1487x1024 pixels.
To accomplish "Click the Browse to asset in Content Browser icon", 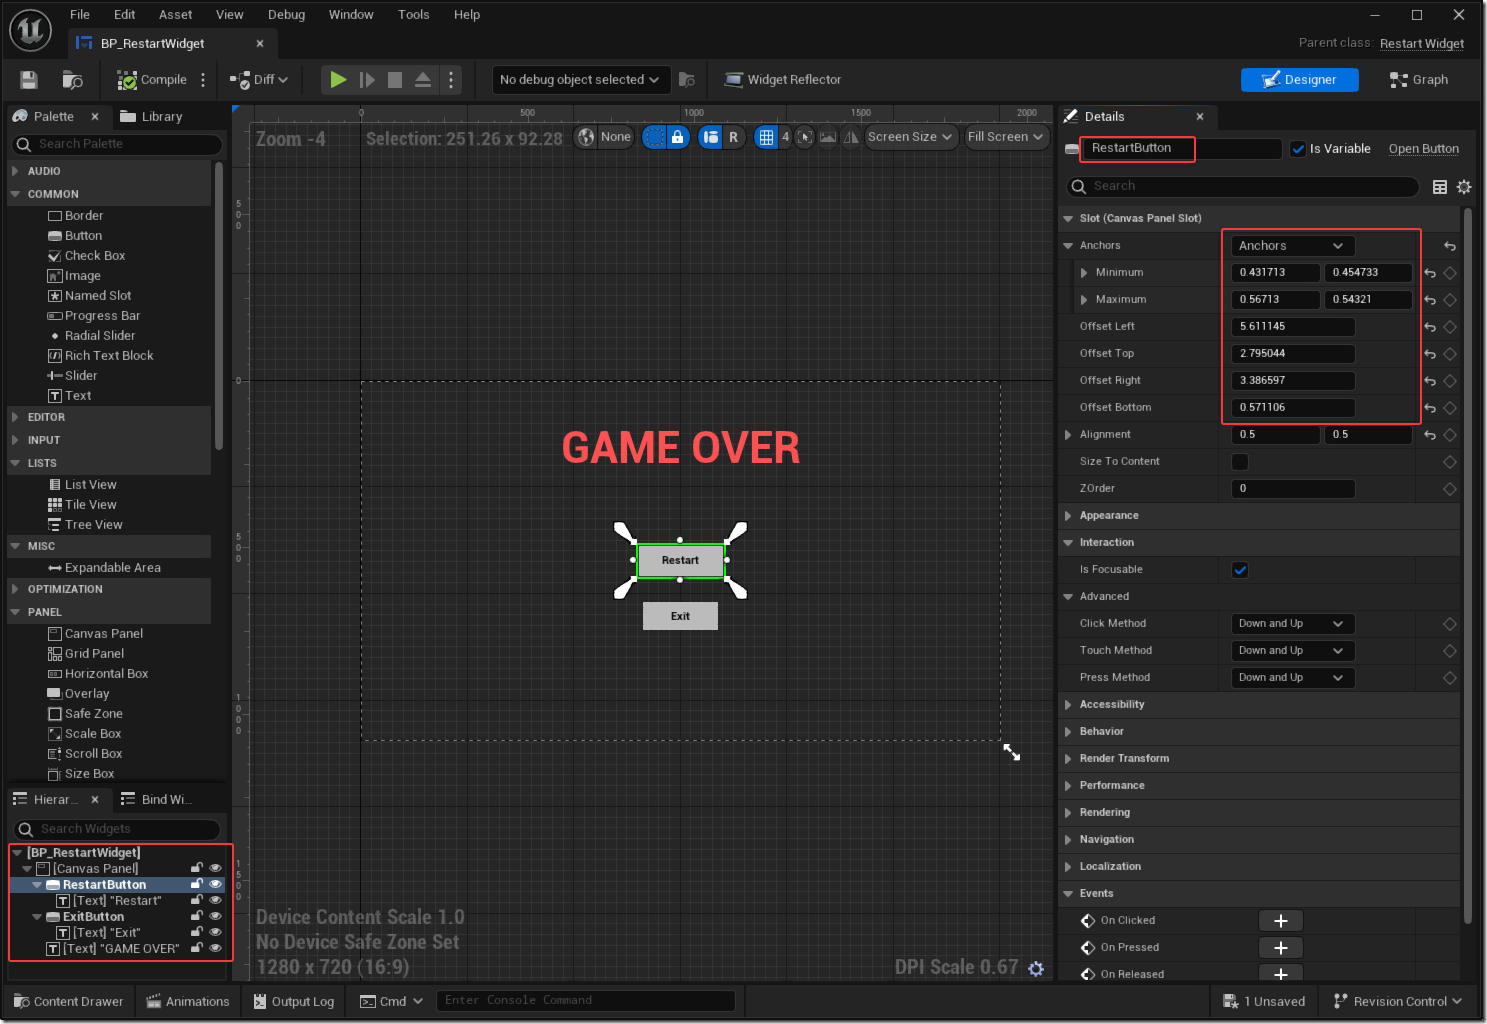I will (72, 80).
